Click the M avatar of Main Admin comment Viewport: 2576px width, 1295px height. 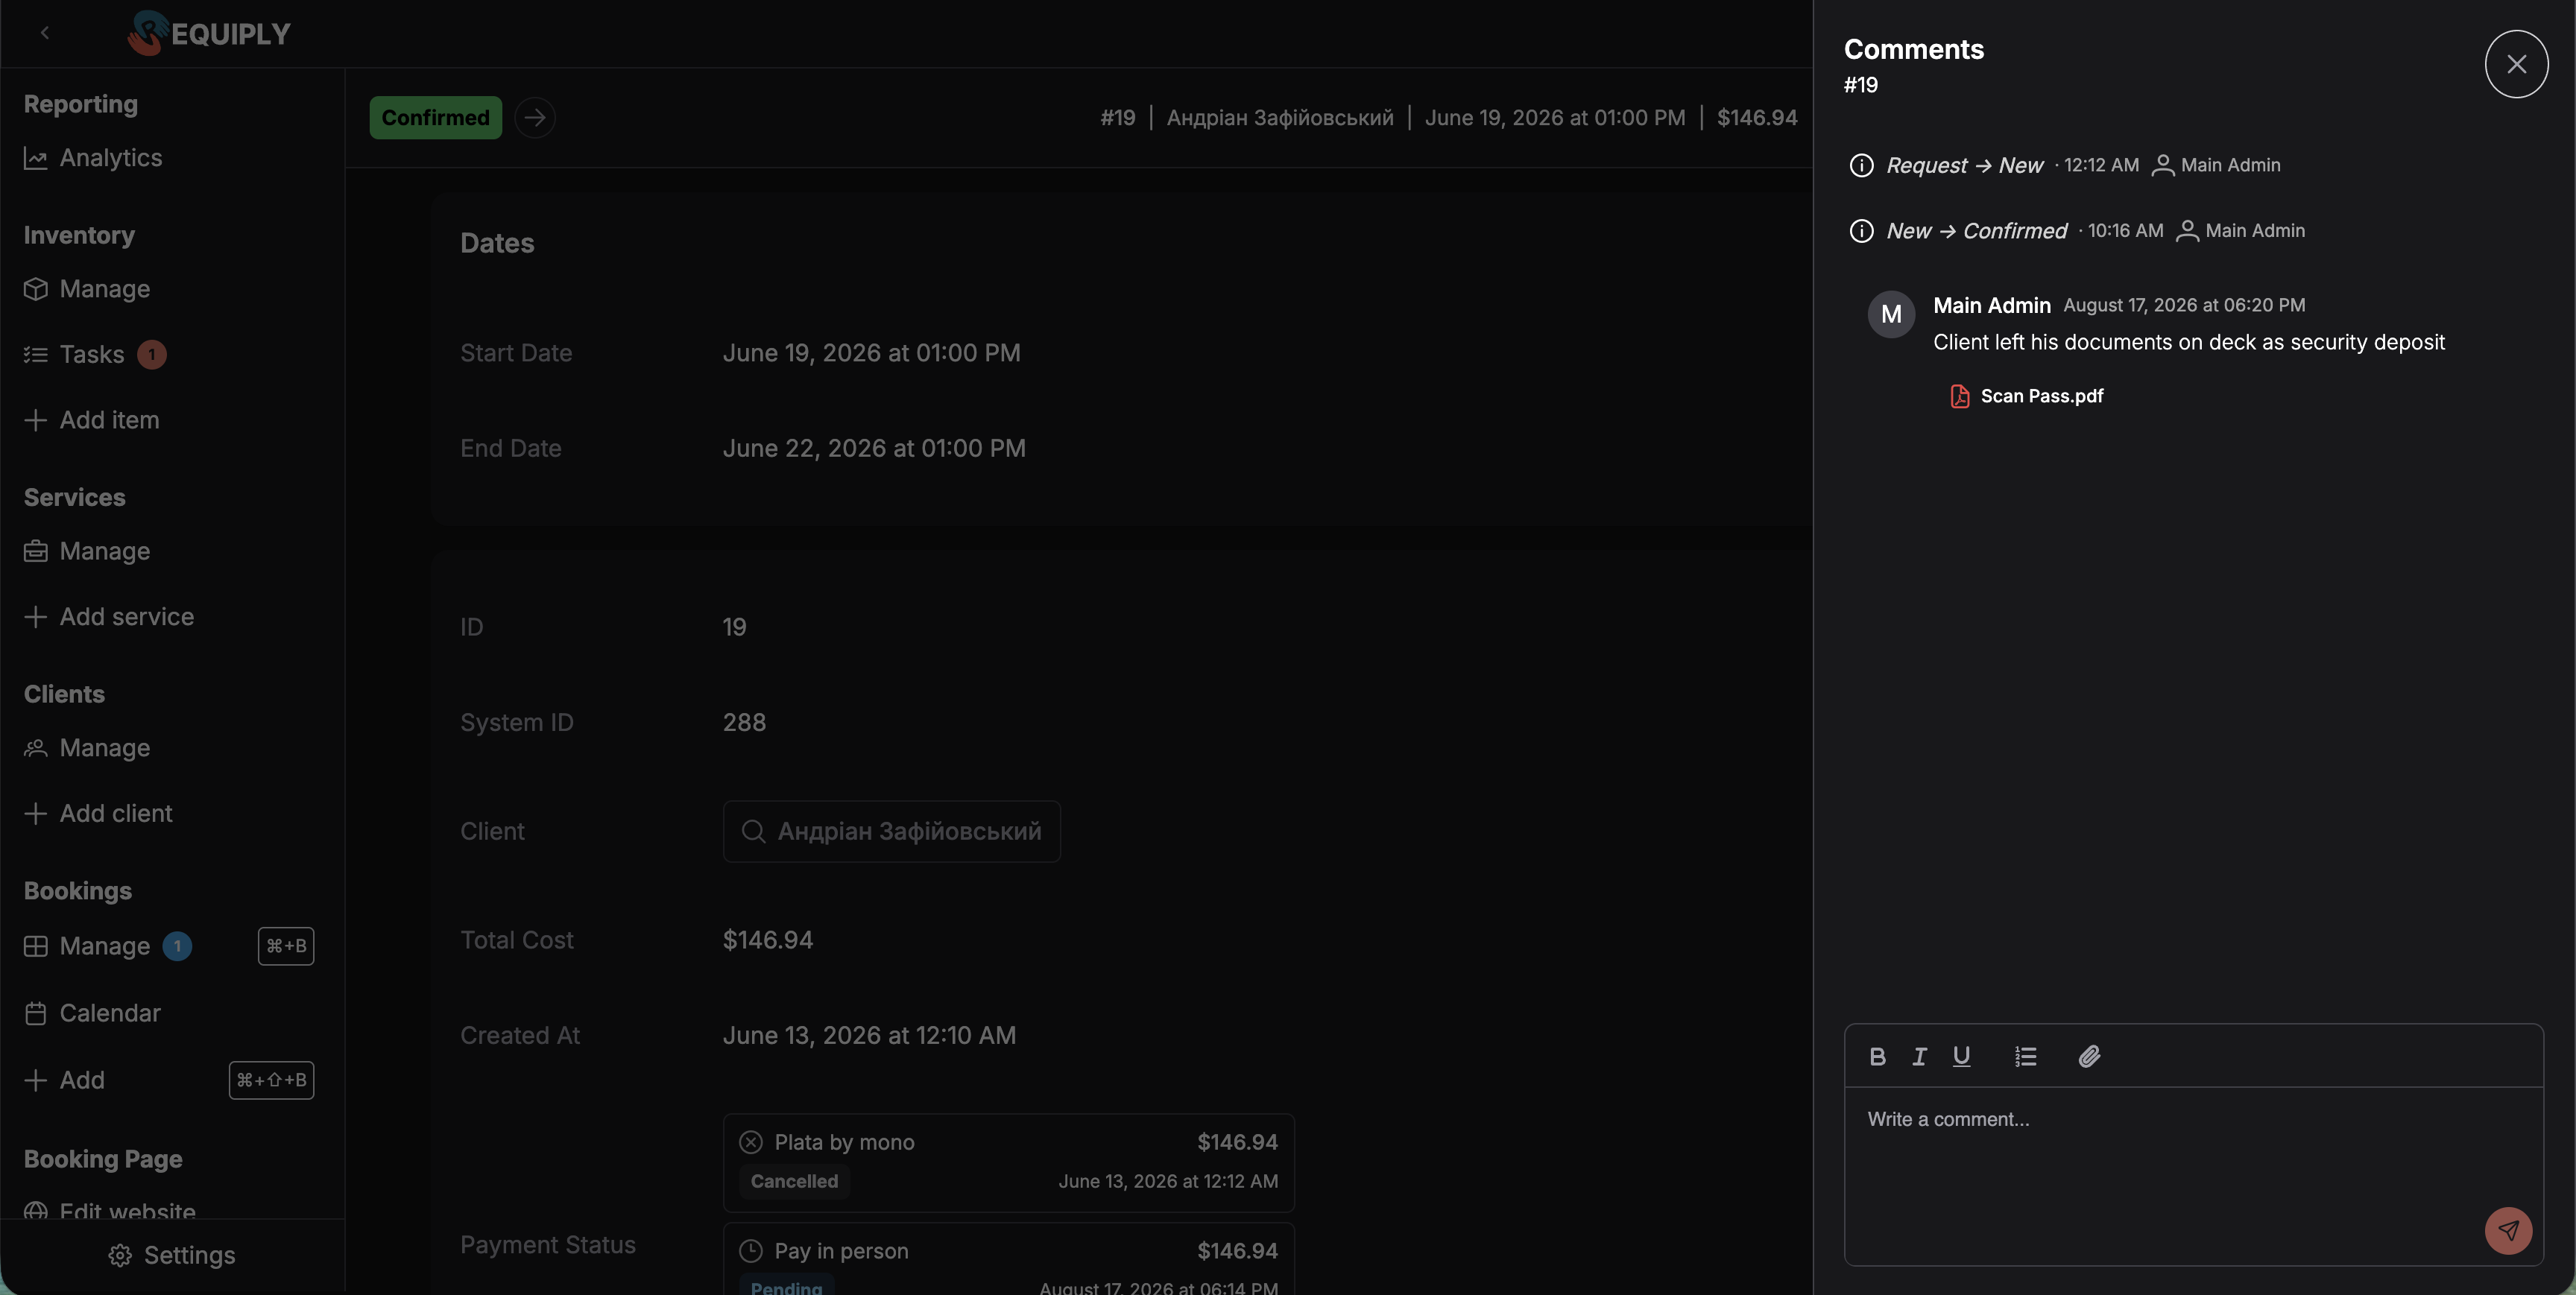click(1891, 314)
